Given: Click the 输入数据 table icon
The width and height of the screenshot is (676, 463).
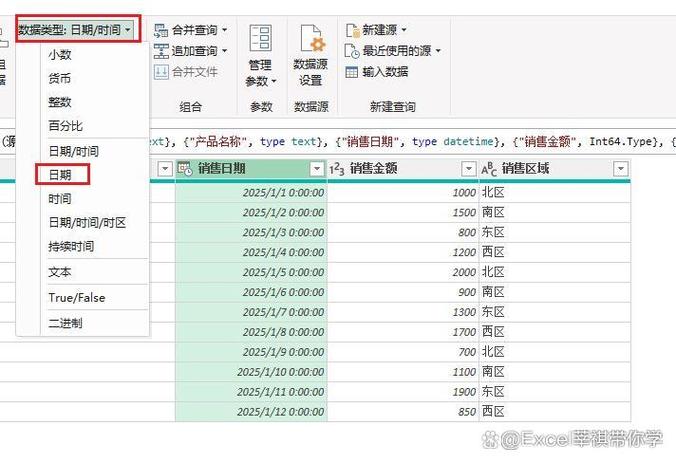Looking at the screenshot, I should click(x=352, y=72).
